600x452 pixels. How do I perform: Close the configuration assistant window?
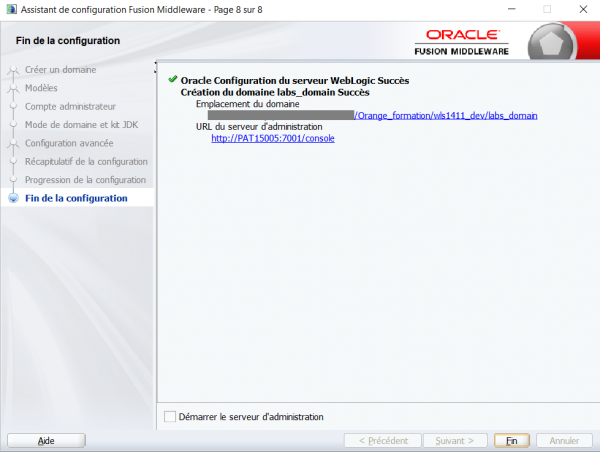point(583,9)
